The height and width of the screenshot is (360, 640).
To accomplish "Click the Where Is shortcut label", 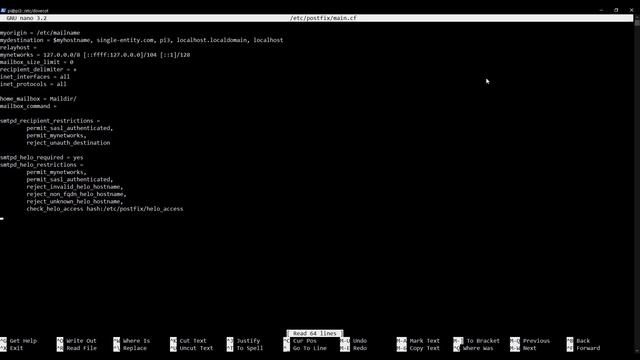I will (136, 341).
